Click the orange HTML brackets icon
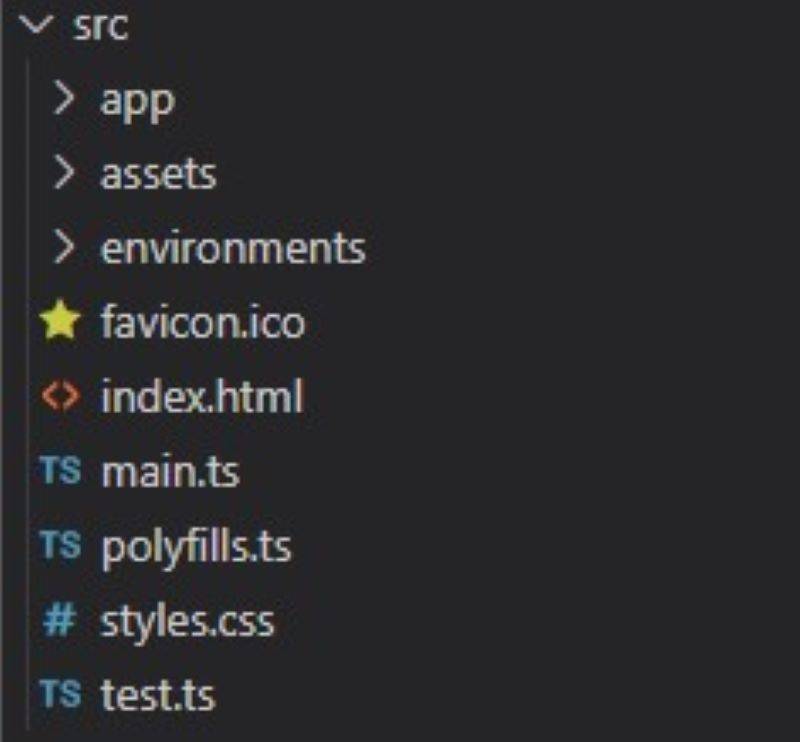This screenshot has width=800, height=742. (x=60, y=397)
